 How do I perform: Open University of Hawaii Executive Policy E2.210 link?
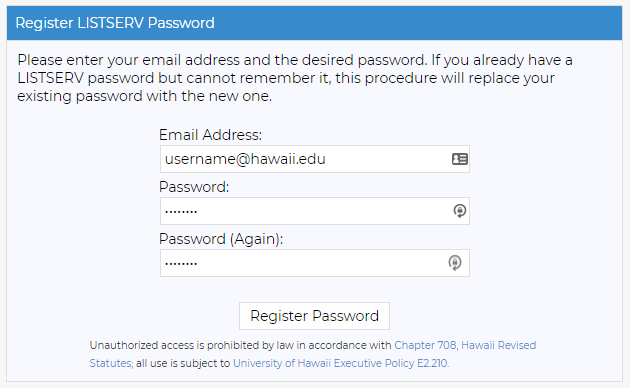point(341,363)
